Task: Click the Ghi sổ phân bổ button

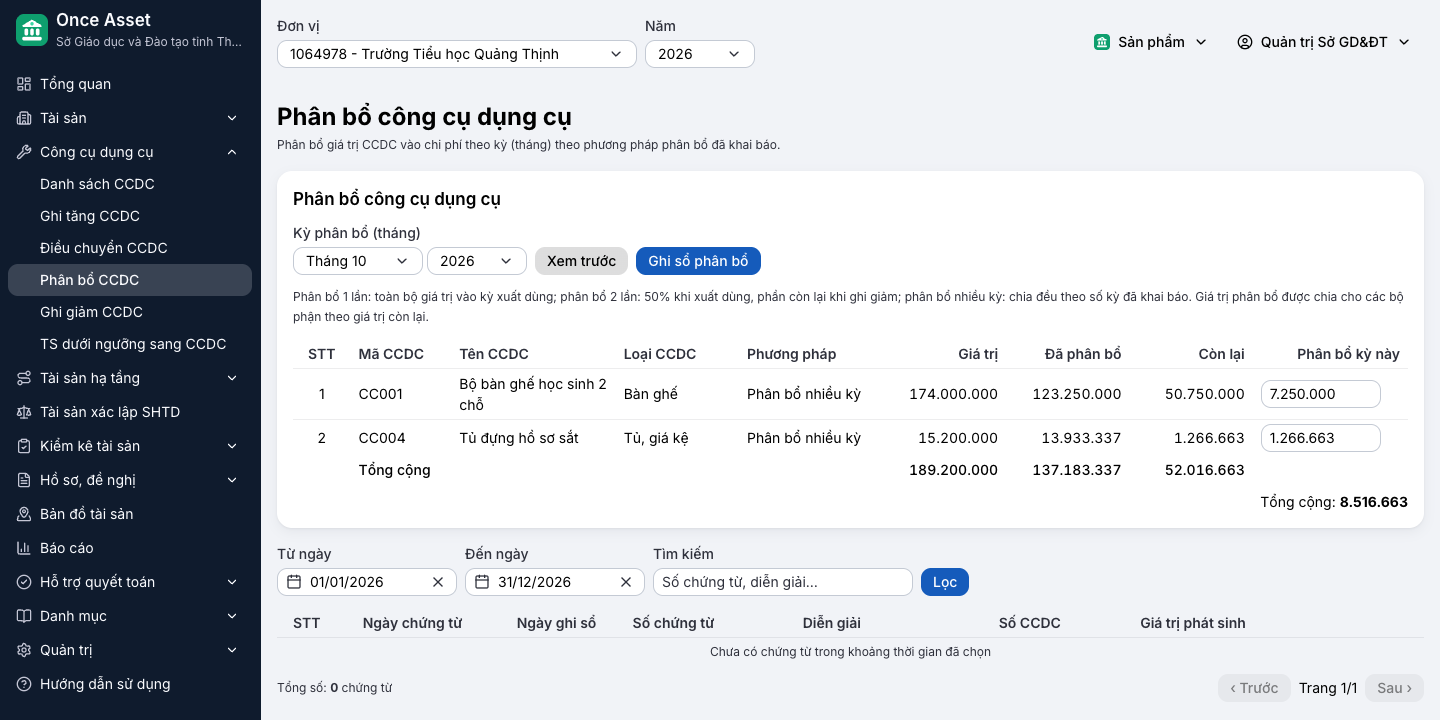Action: pyautogui.click(x=698, y=261)
